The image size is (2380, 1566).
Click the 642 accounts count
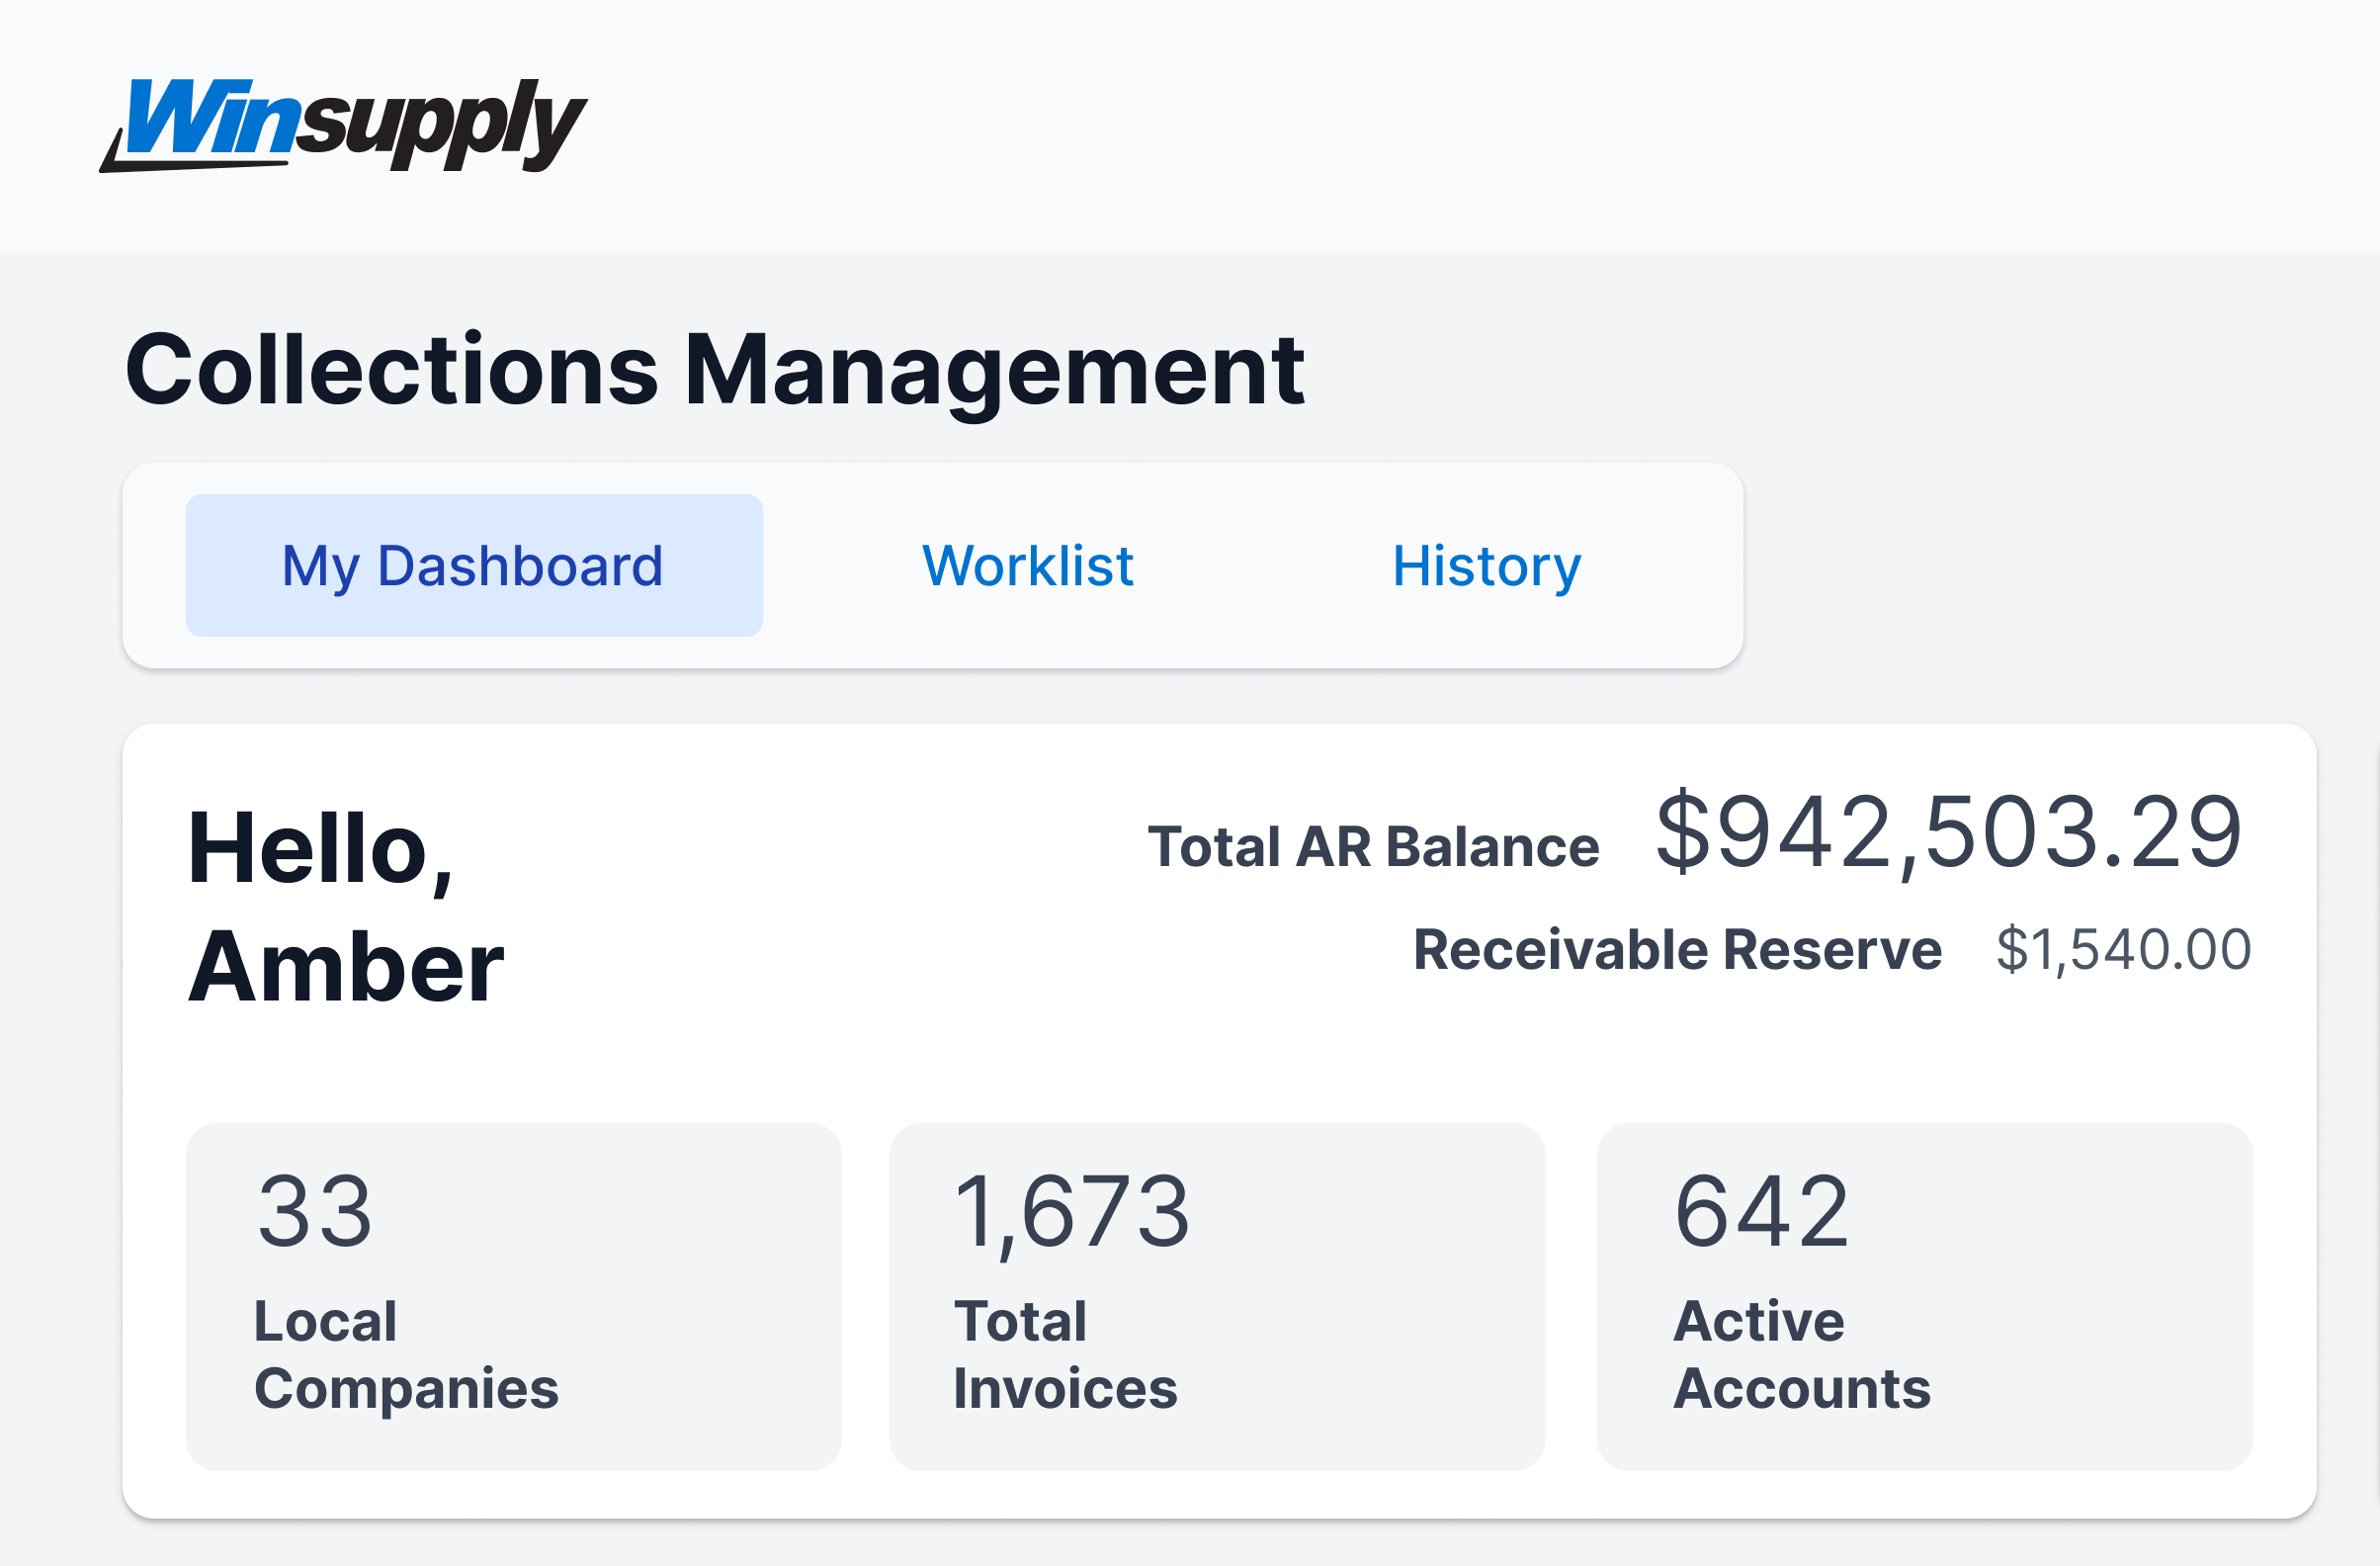pos(1761,1212)
